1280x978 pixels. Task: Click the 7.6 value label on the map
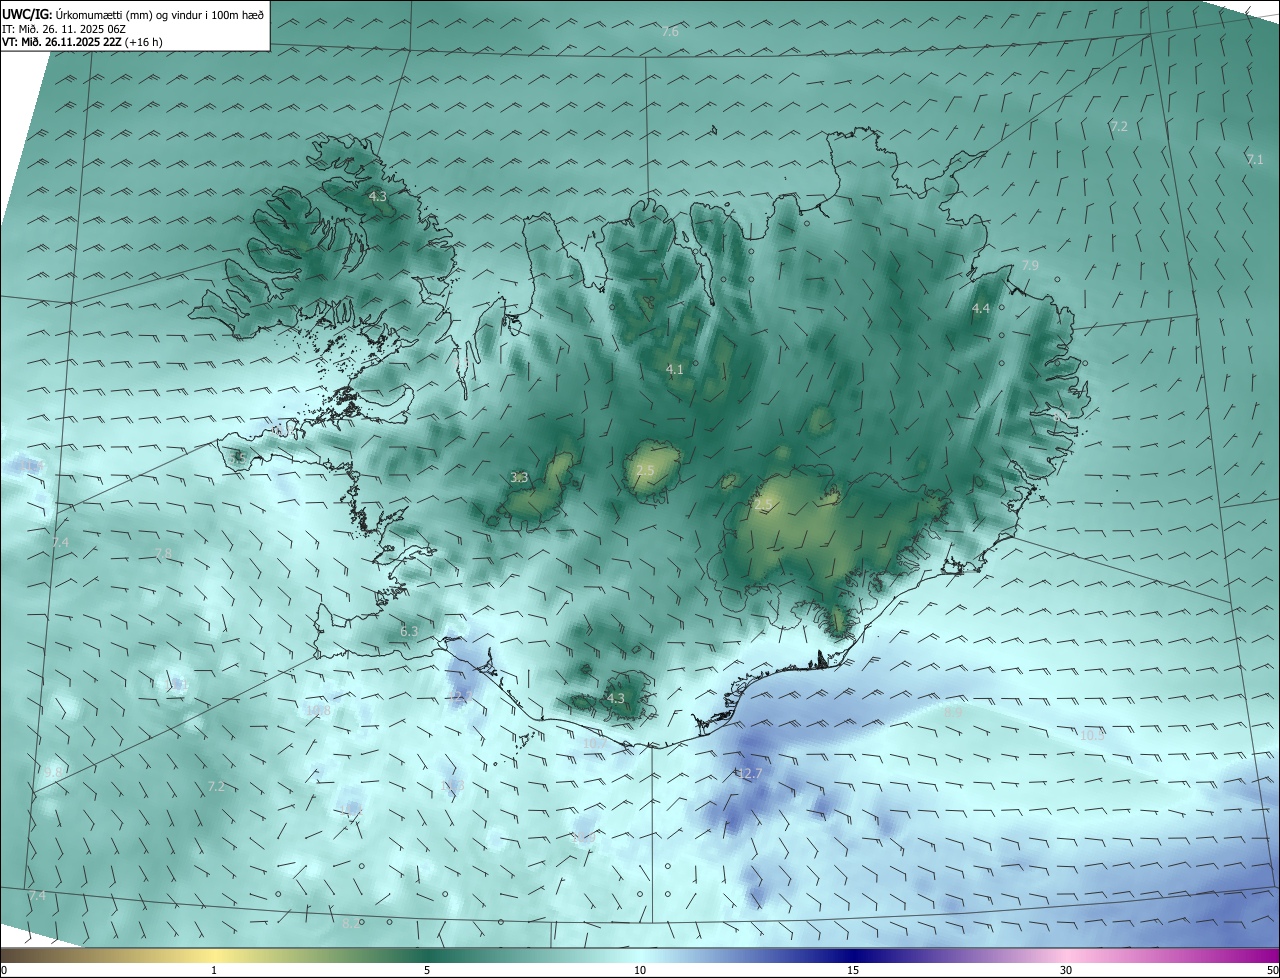(670, 32)
